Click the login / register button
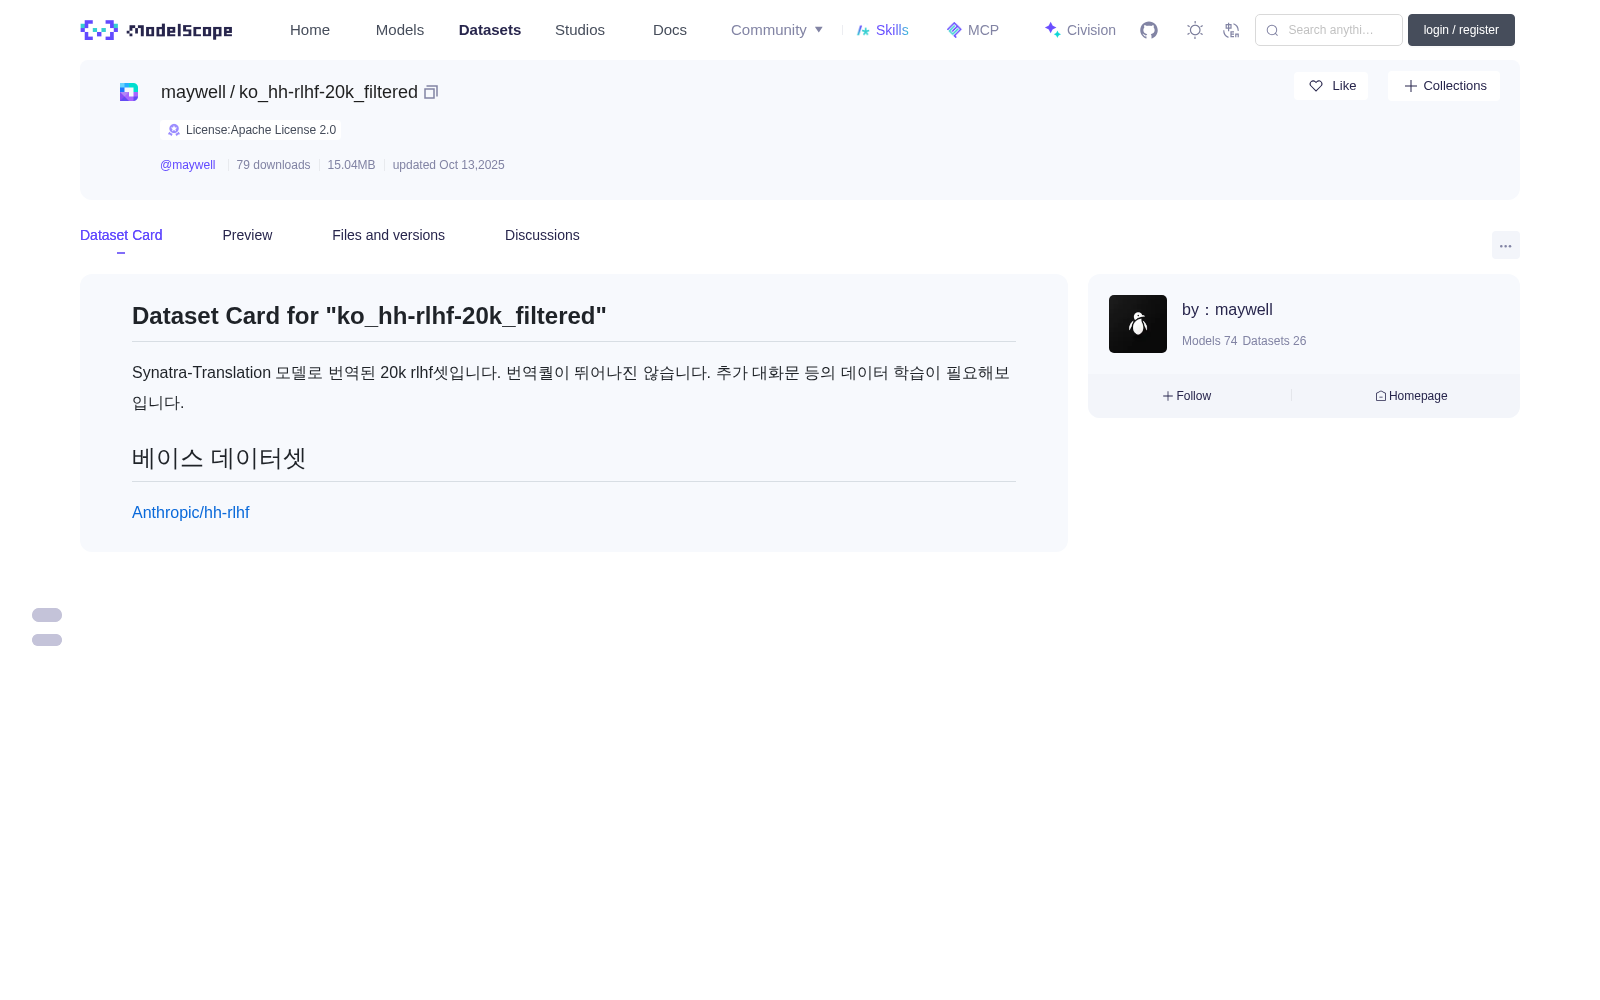Viewport: 1600px width, 1000px height. pyautogui.click(x=1461, y=30)
